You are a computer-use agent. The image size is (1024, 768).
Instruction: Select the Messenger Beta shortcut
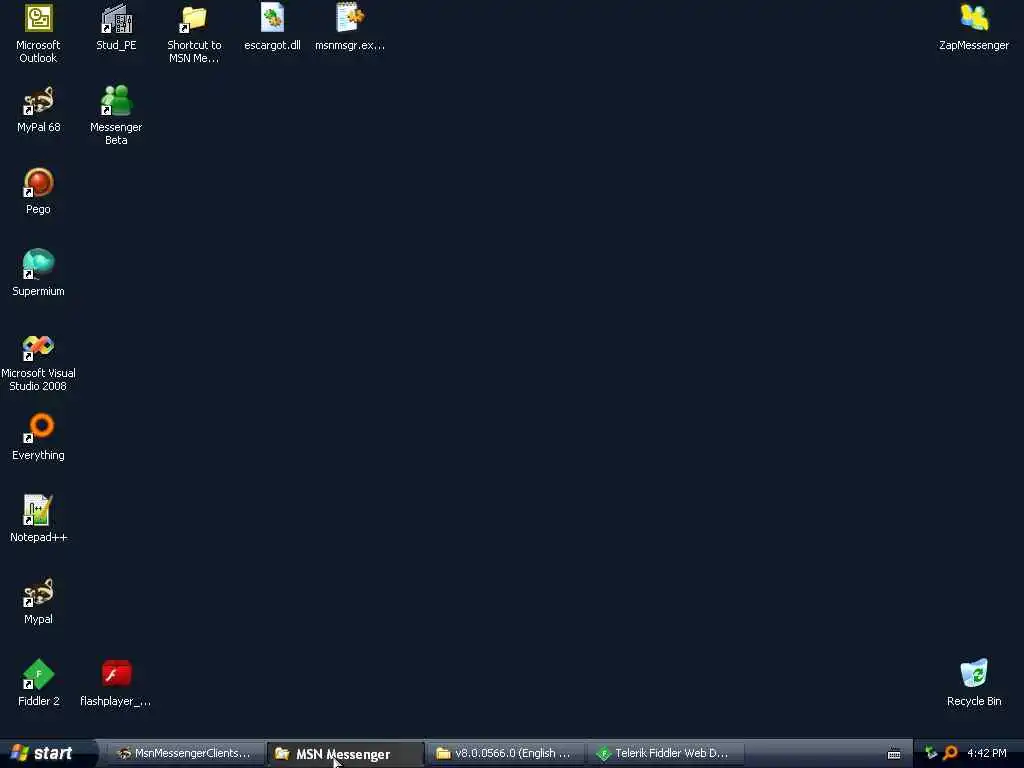(x=116, y=115)
